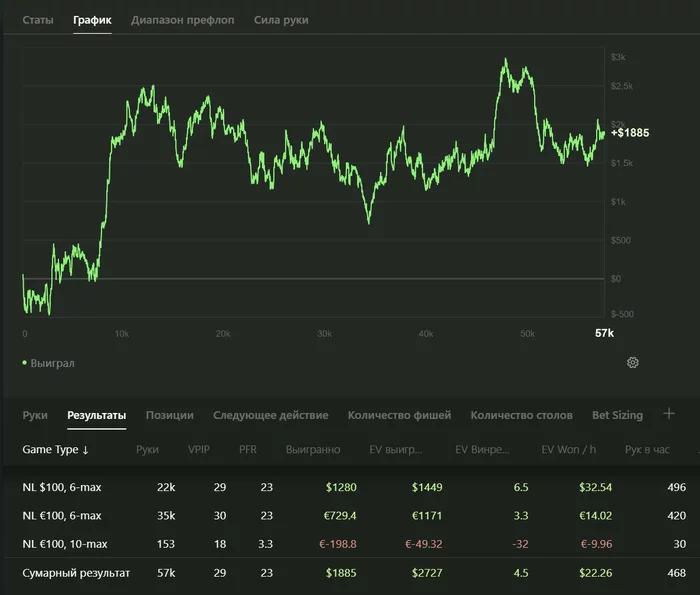Switch to the Руки tab
This screenshot has height=595, width=700.
click(x=35, y=415)
